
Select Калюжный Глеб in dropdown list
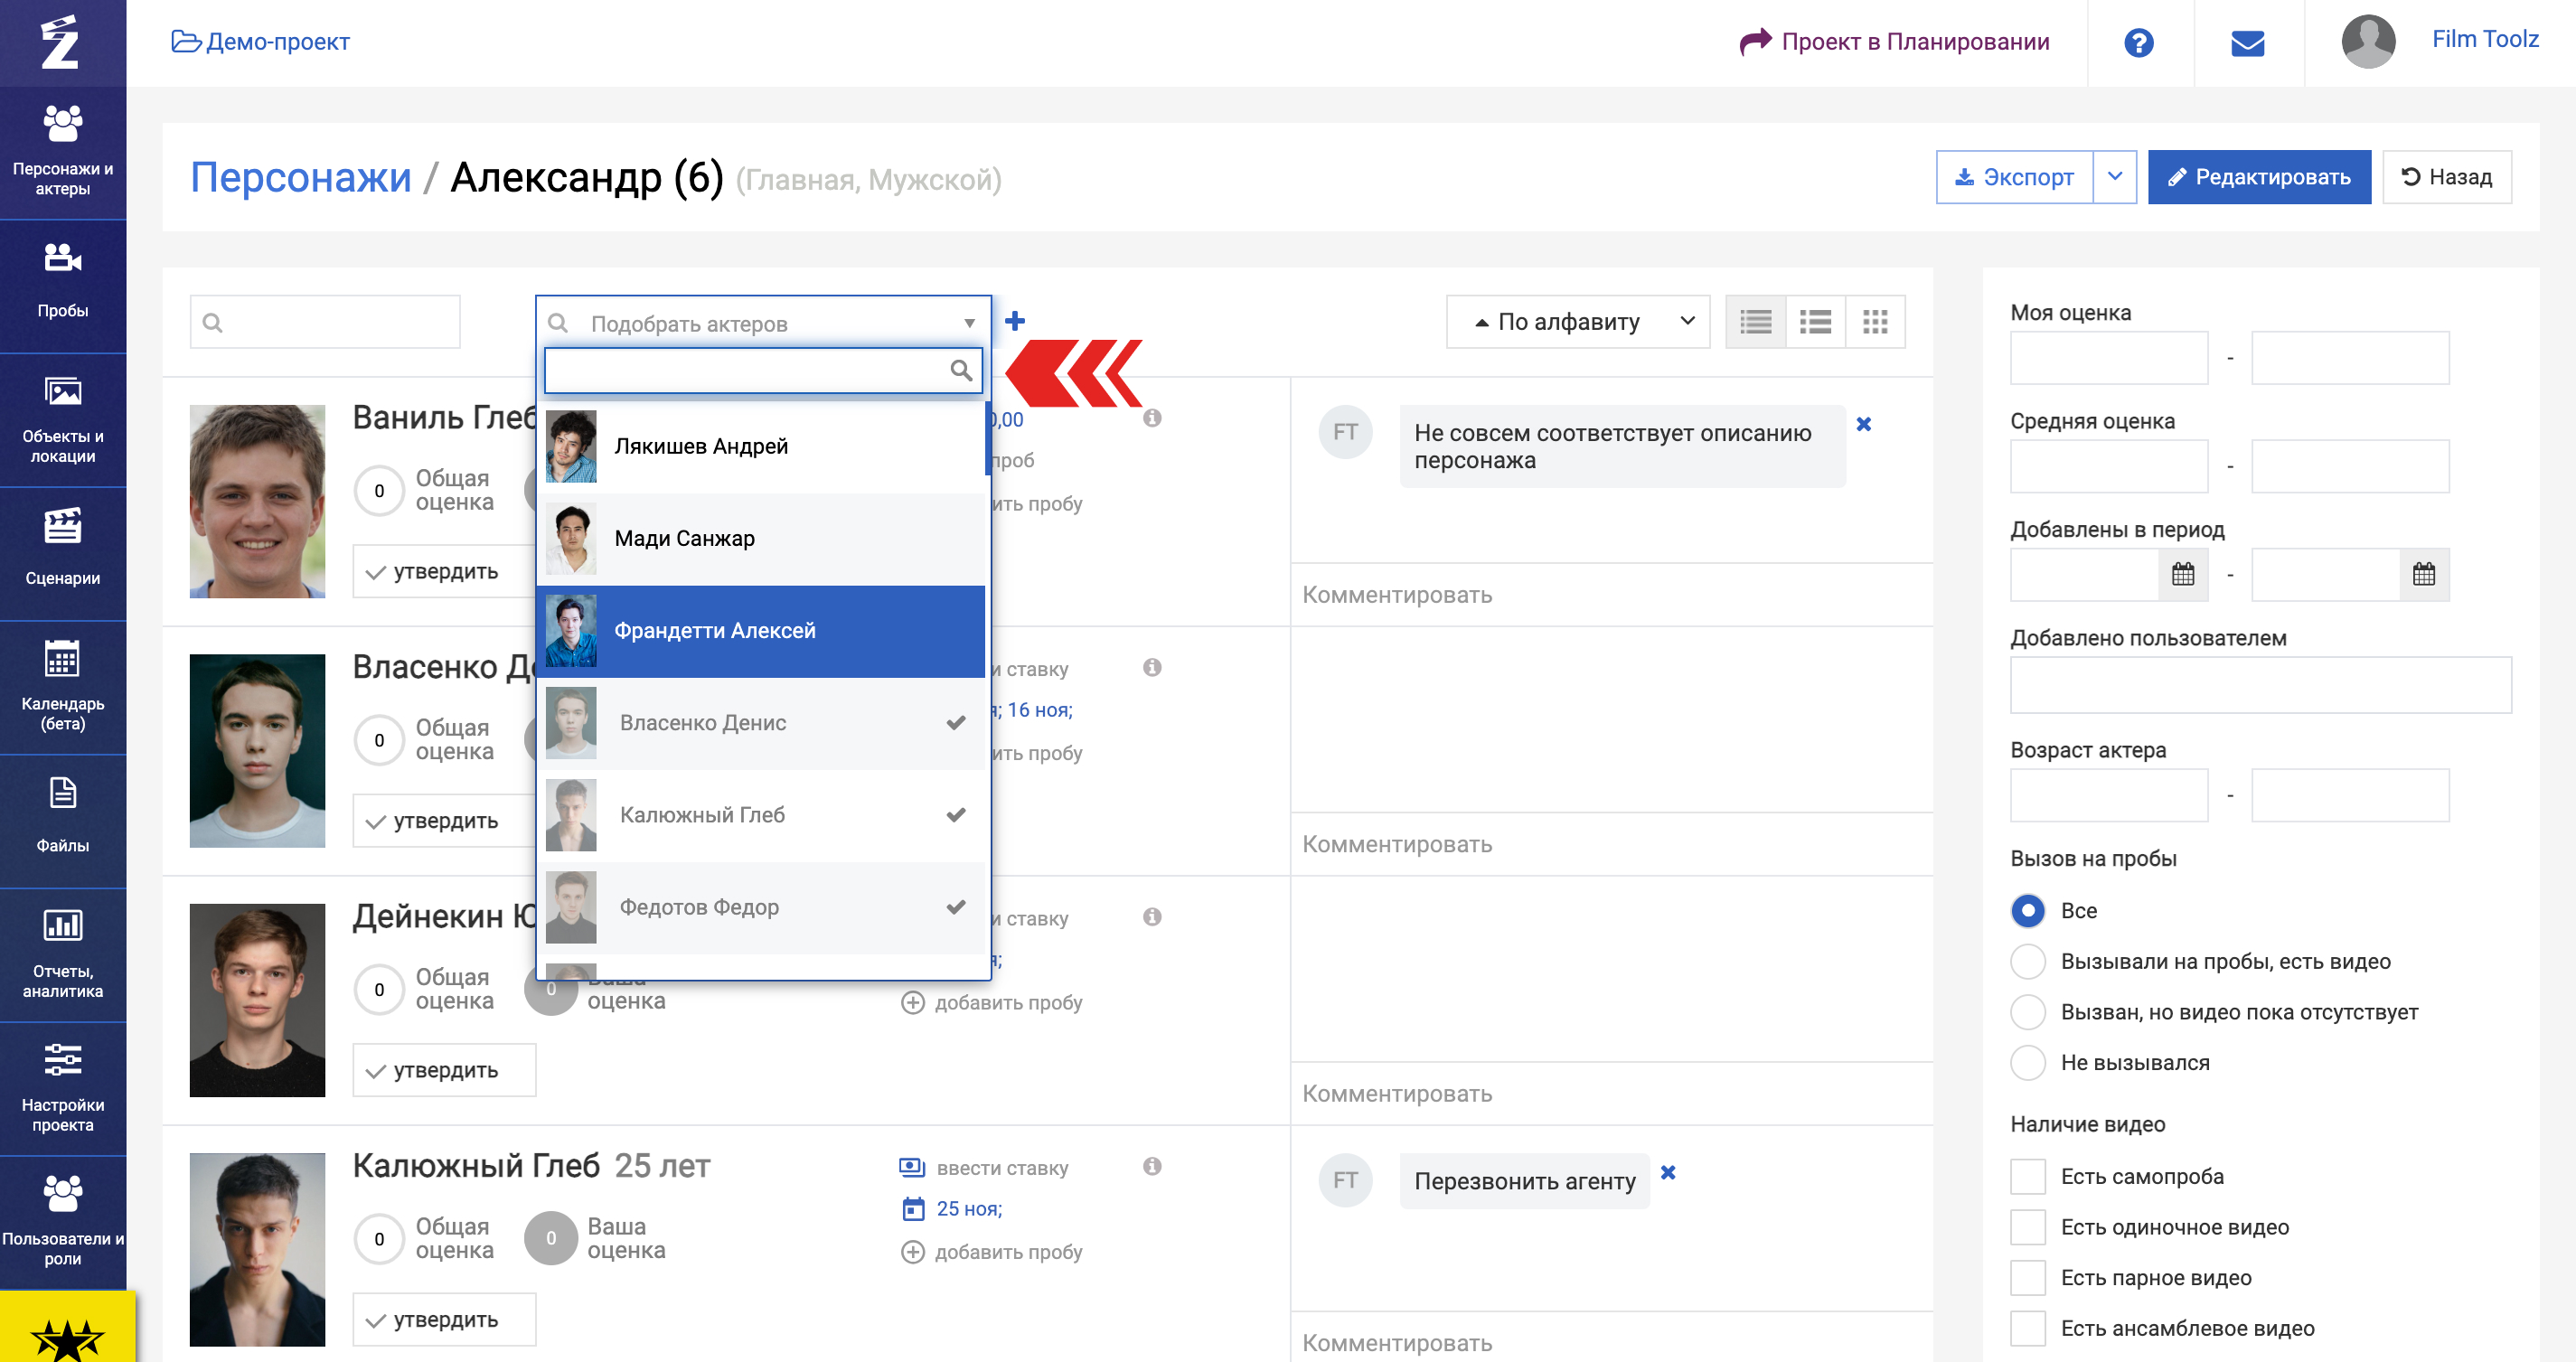pyautogui.click(x=761, y=815)
